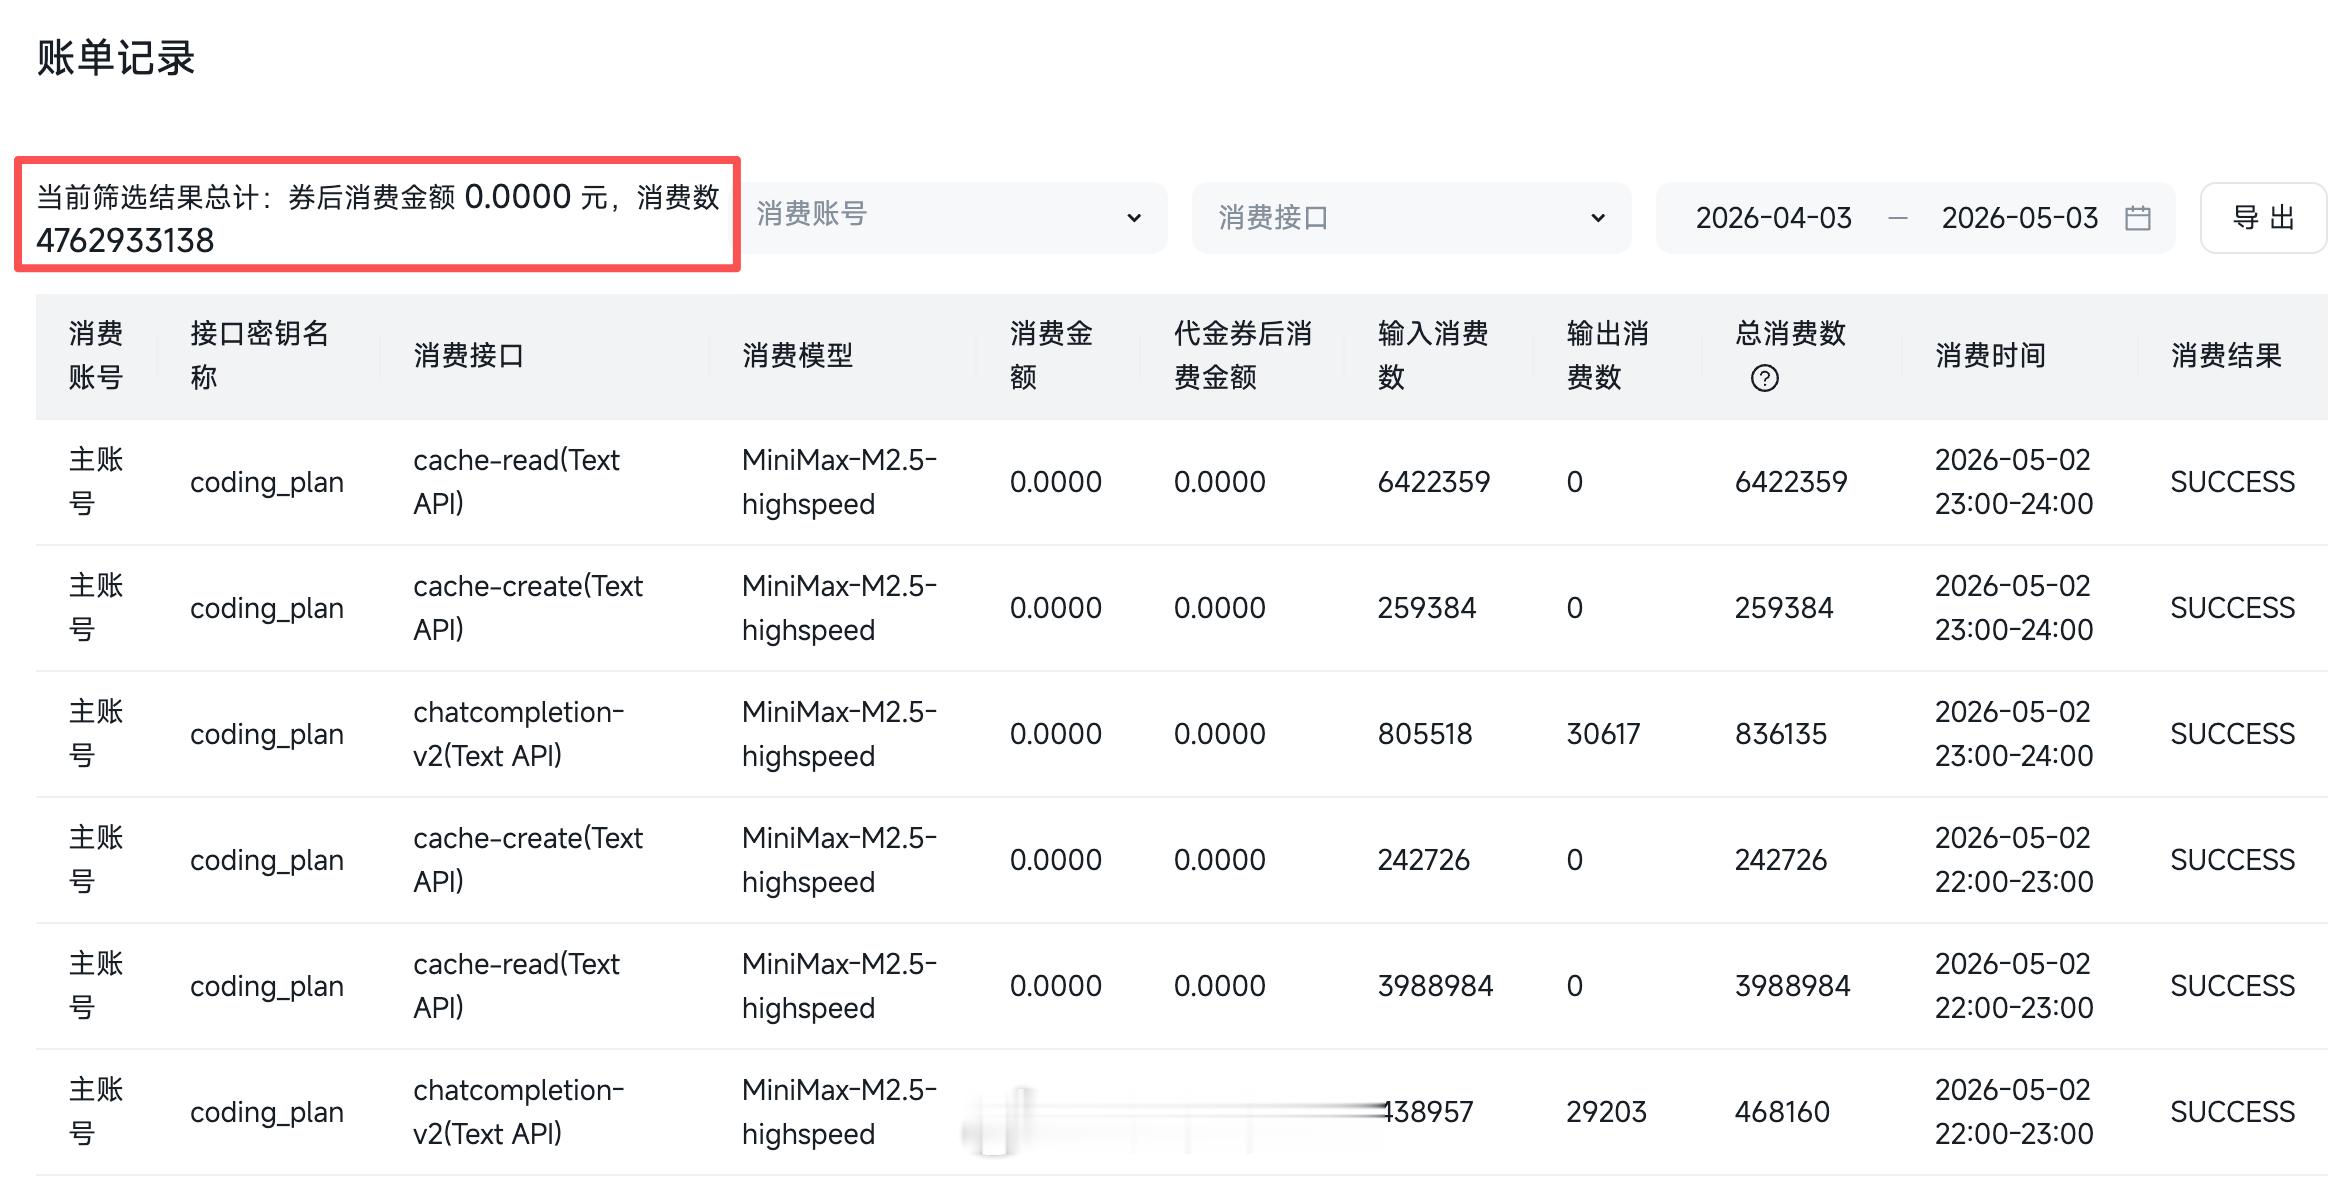The height and width of the screenshot is (1180, 2338).
Task: Click the 259384 total cell
Action: tap(1784, 608)
